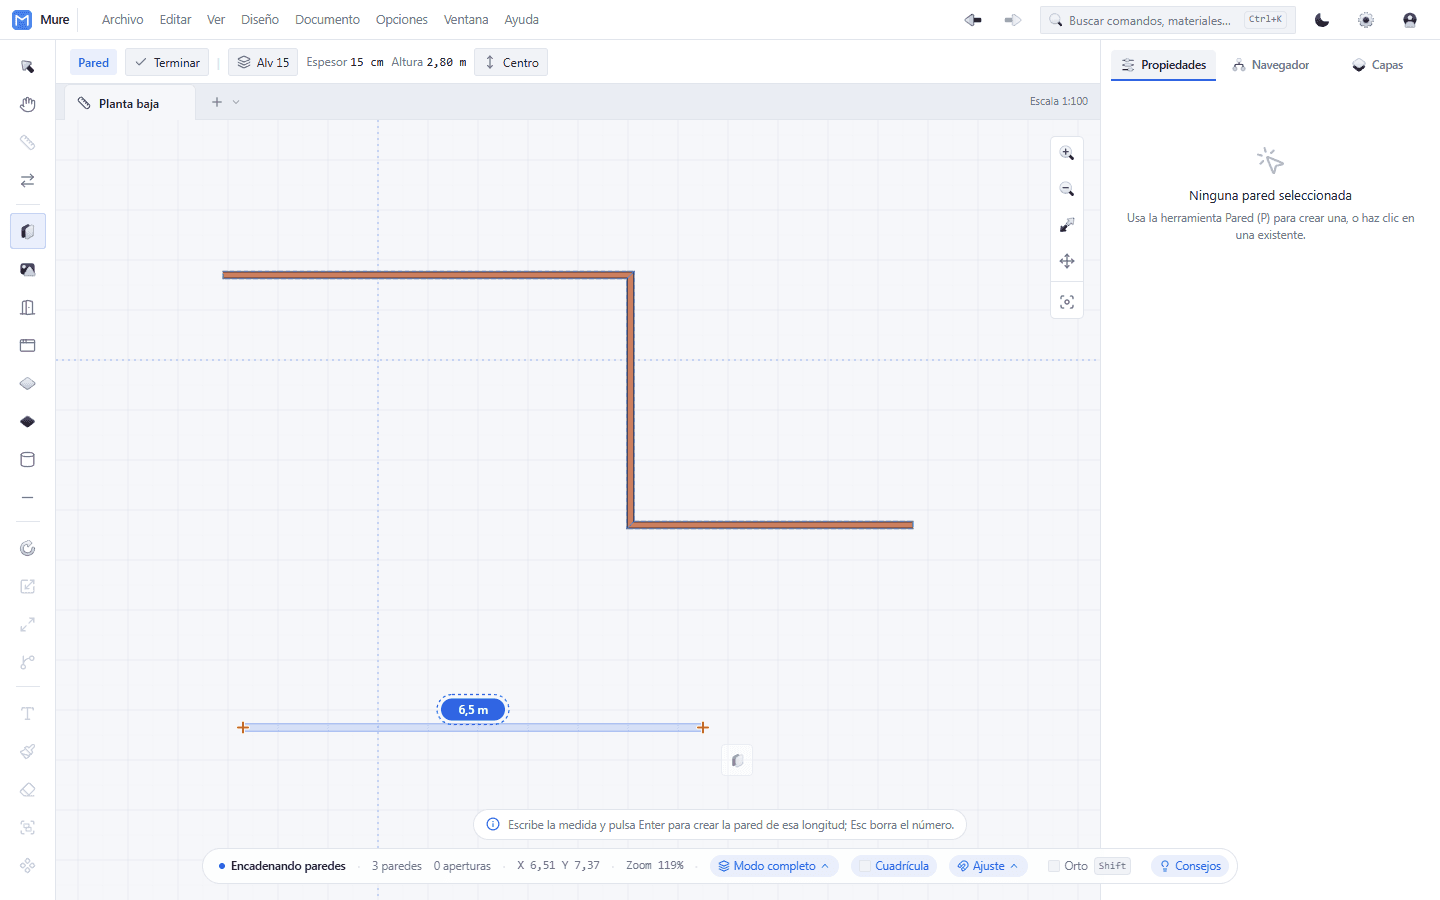
Task: Choose the paint brush tool
Action: click(27, 751)
